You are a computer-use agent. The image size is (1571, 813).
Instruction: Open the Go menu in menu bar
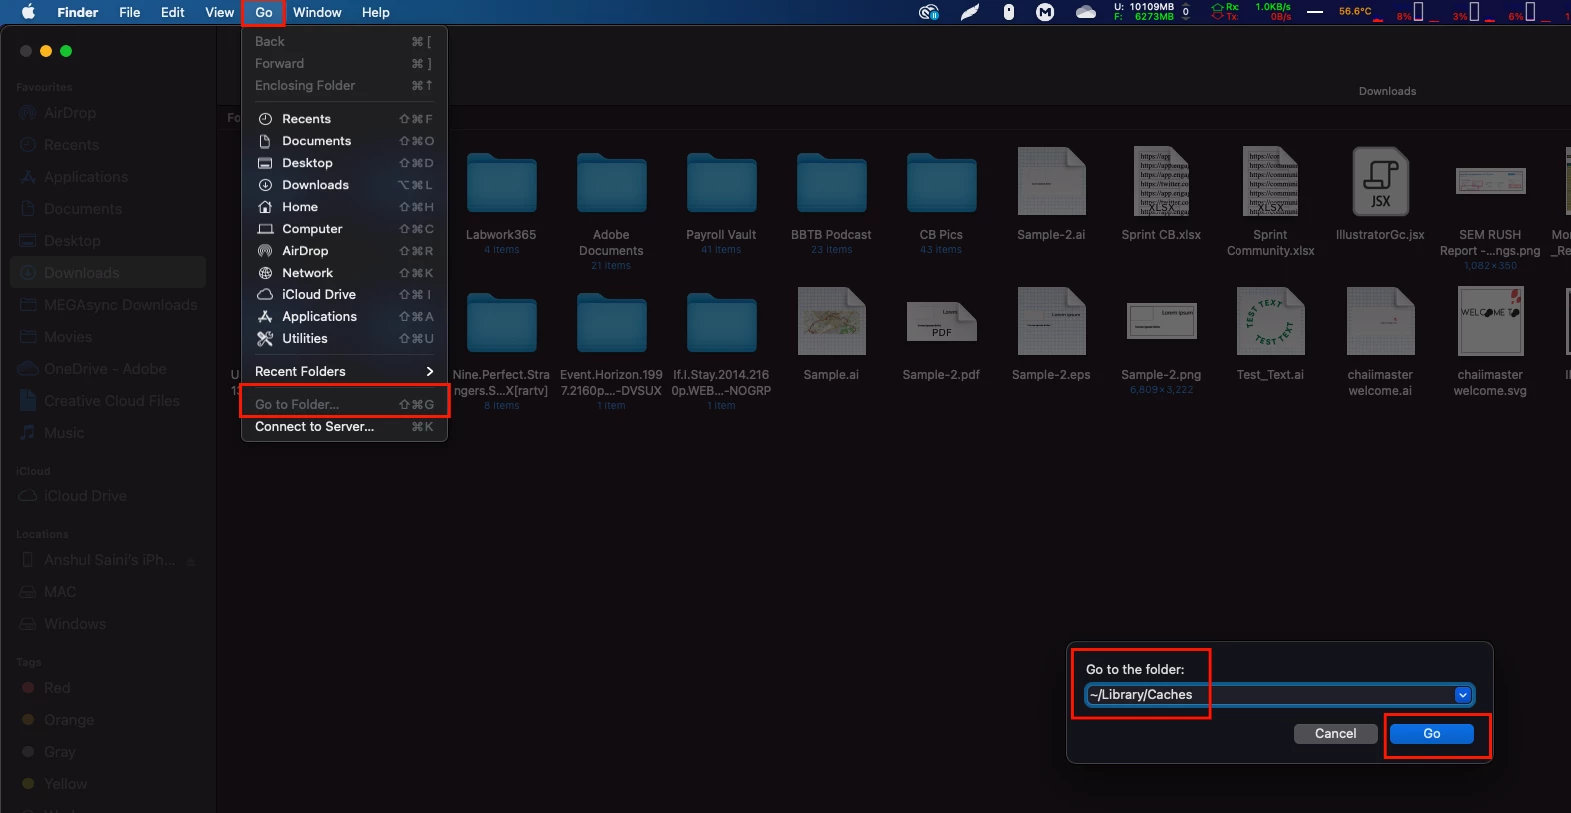[264, 12]
